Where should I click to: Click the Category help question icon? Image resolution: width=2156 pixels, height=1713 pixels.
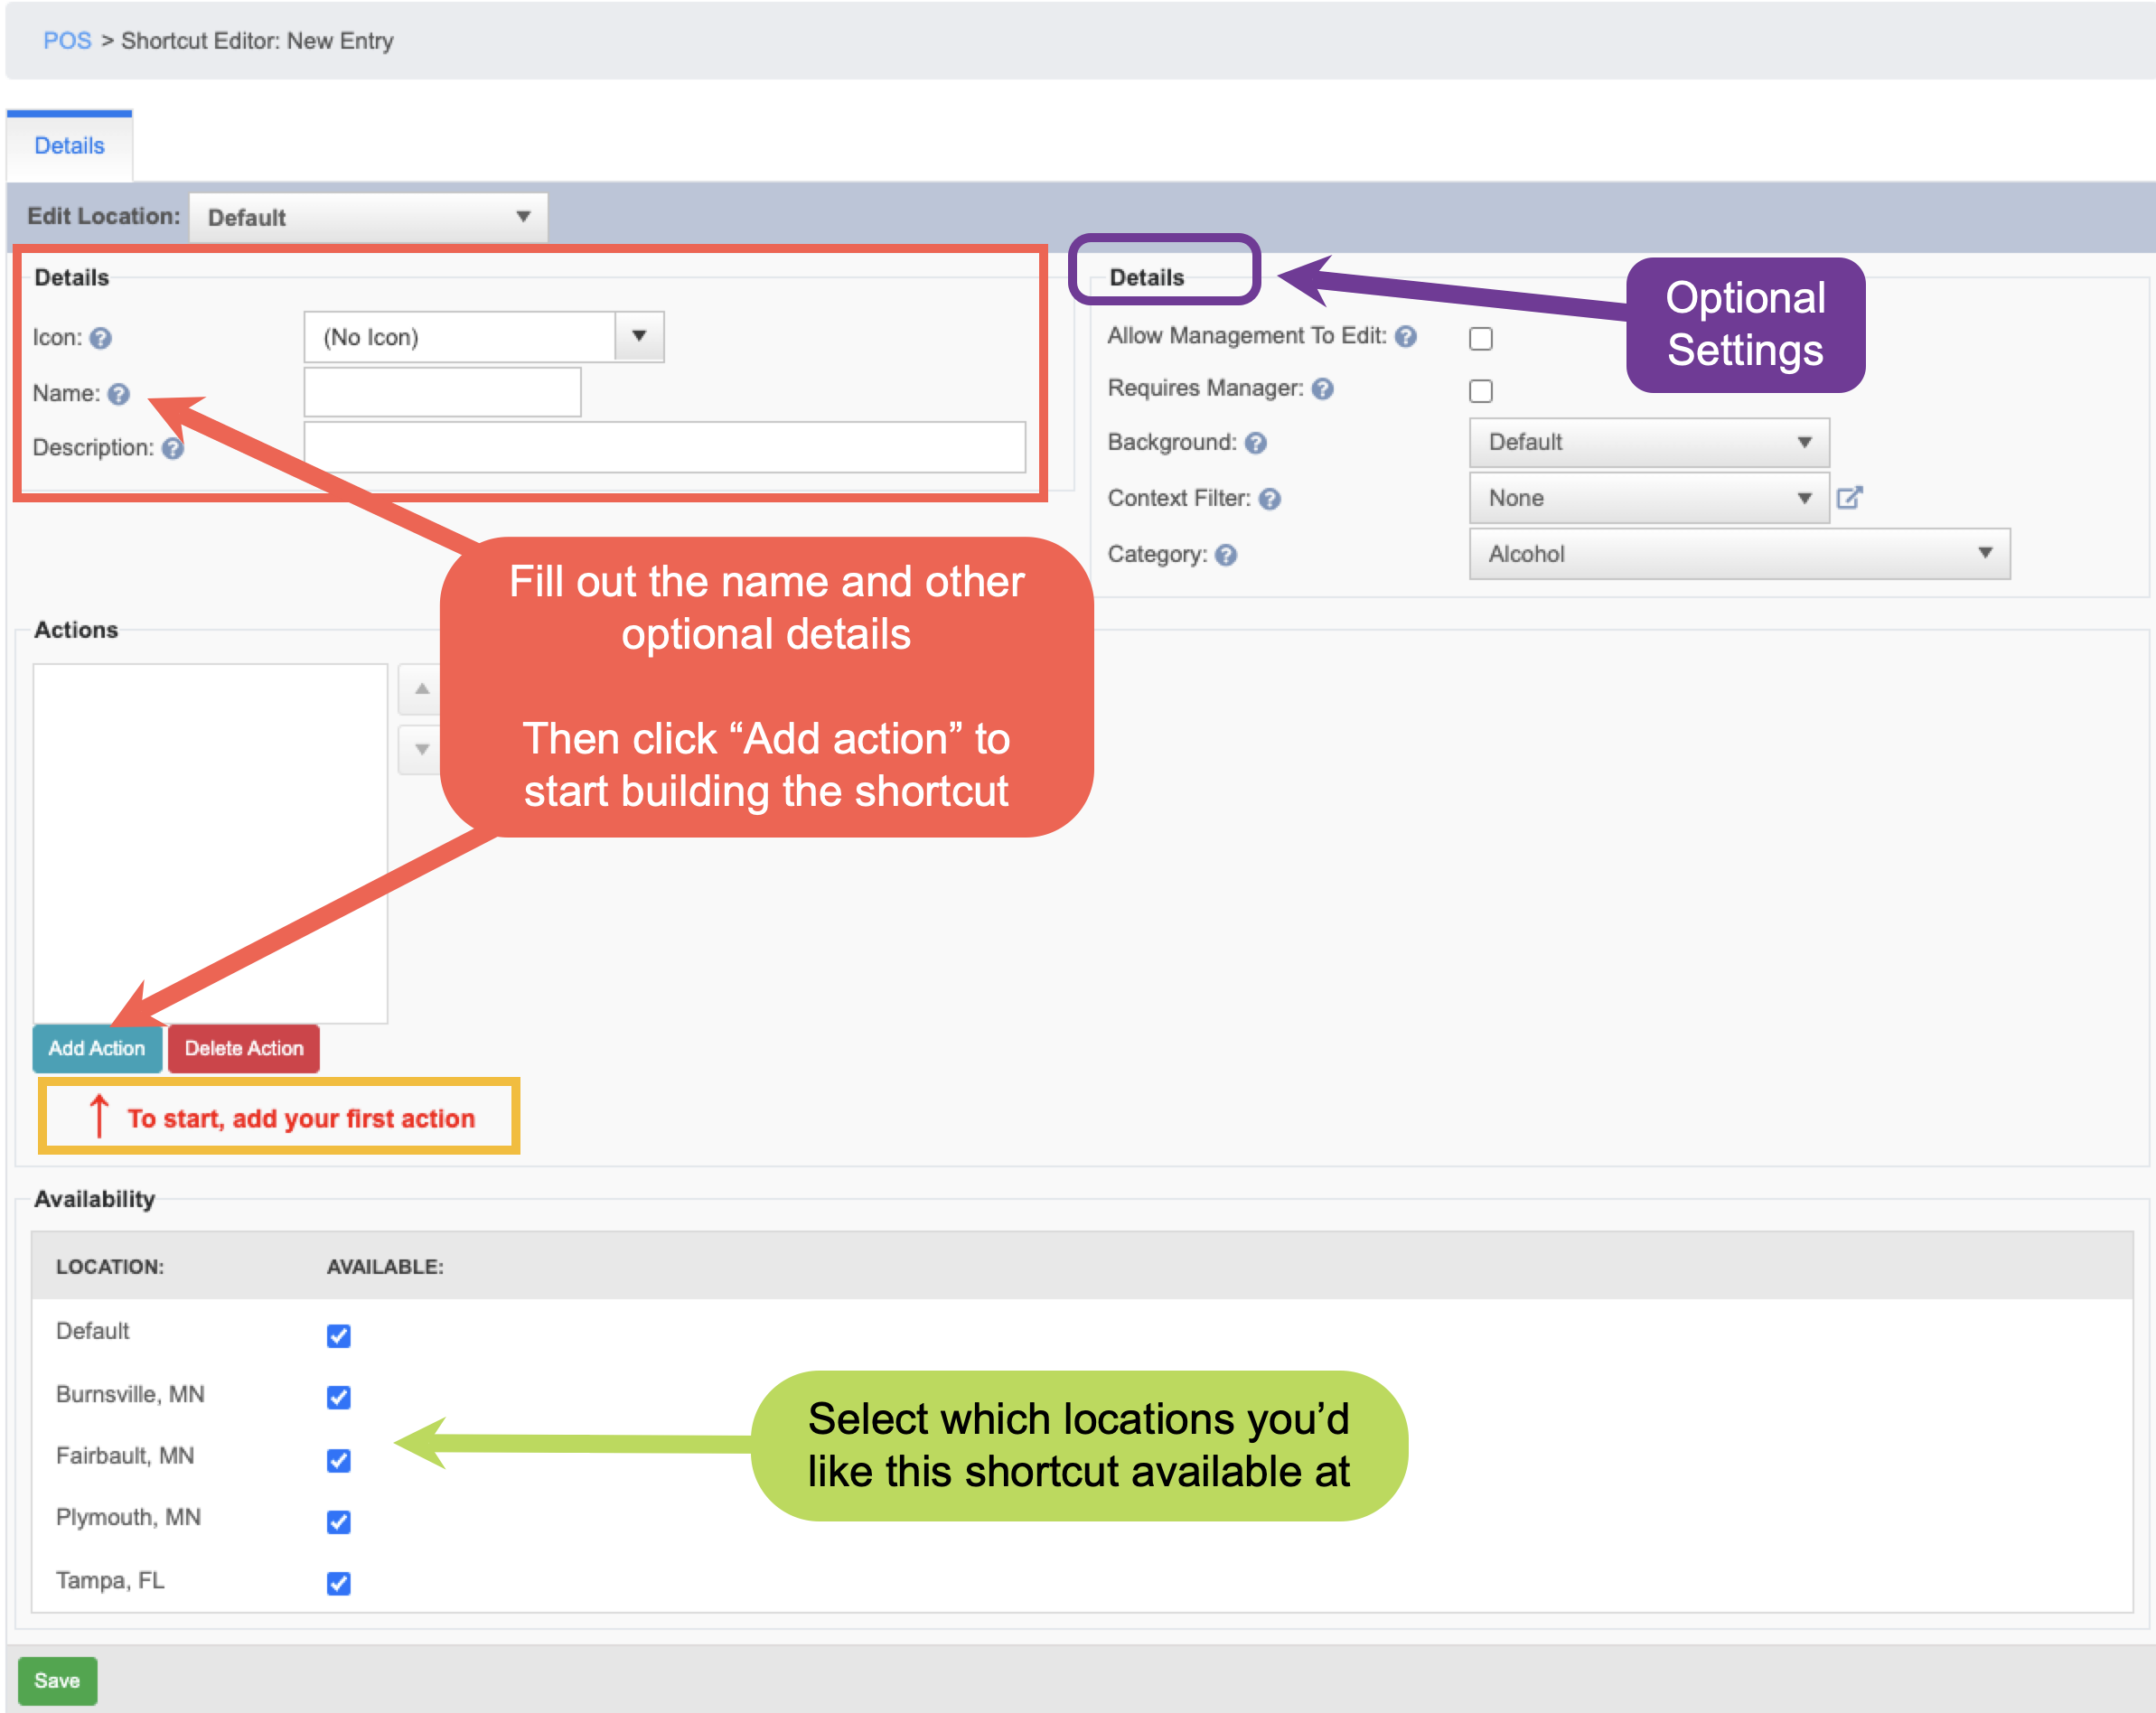coord(1226,554)
